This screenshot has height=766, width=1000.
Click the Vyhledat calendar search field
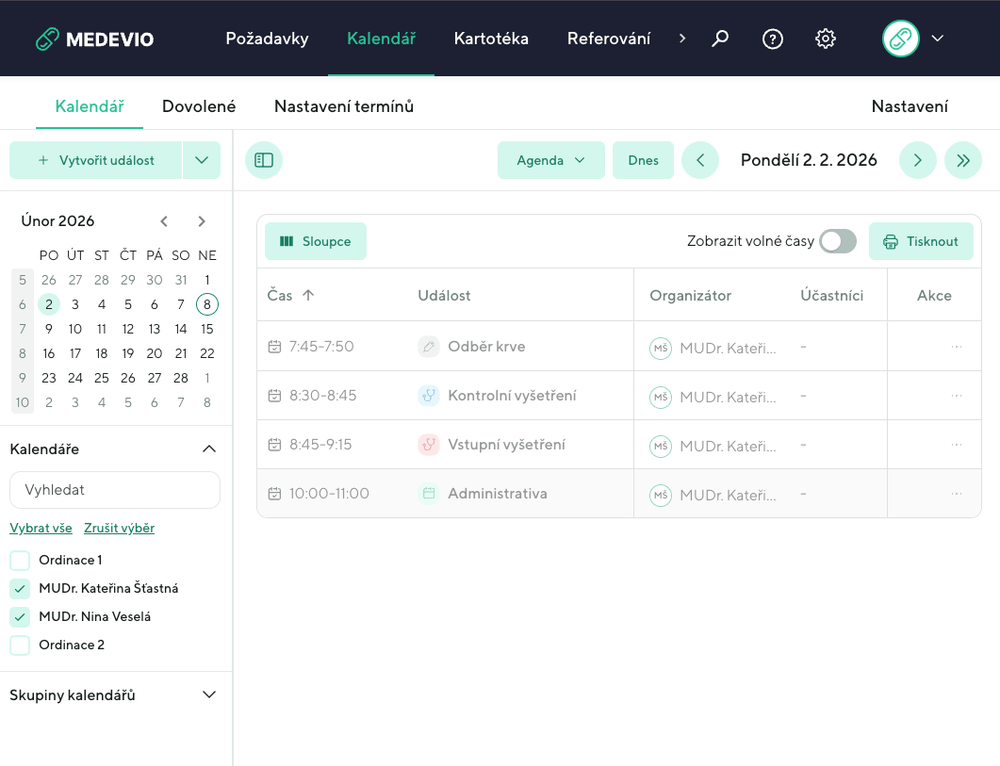pyautogui.click(x=115, y=490)
